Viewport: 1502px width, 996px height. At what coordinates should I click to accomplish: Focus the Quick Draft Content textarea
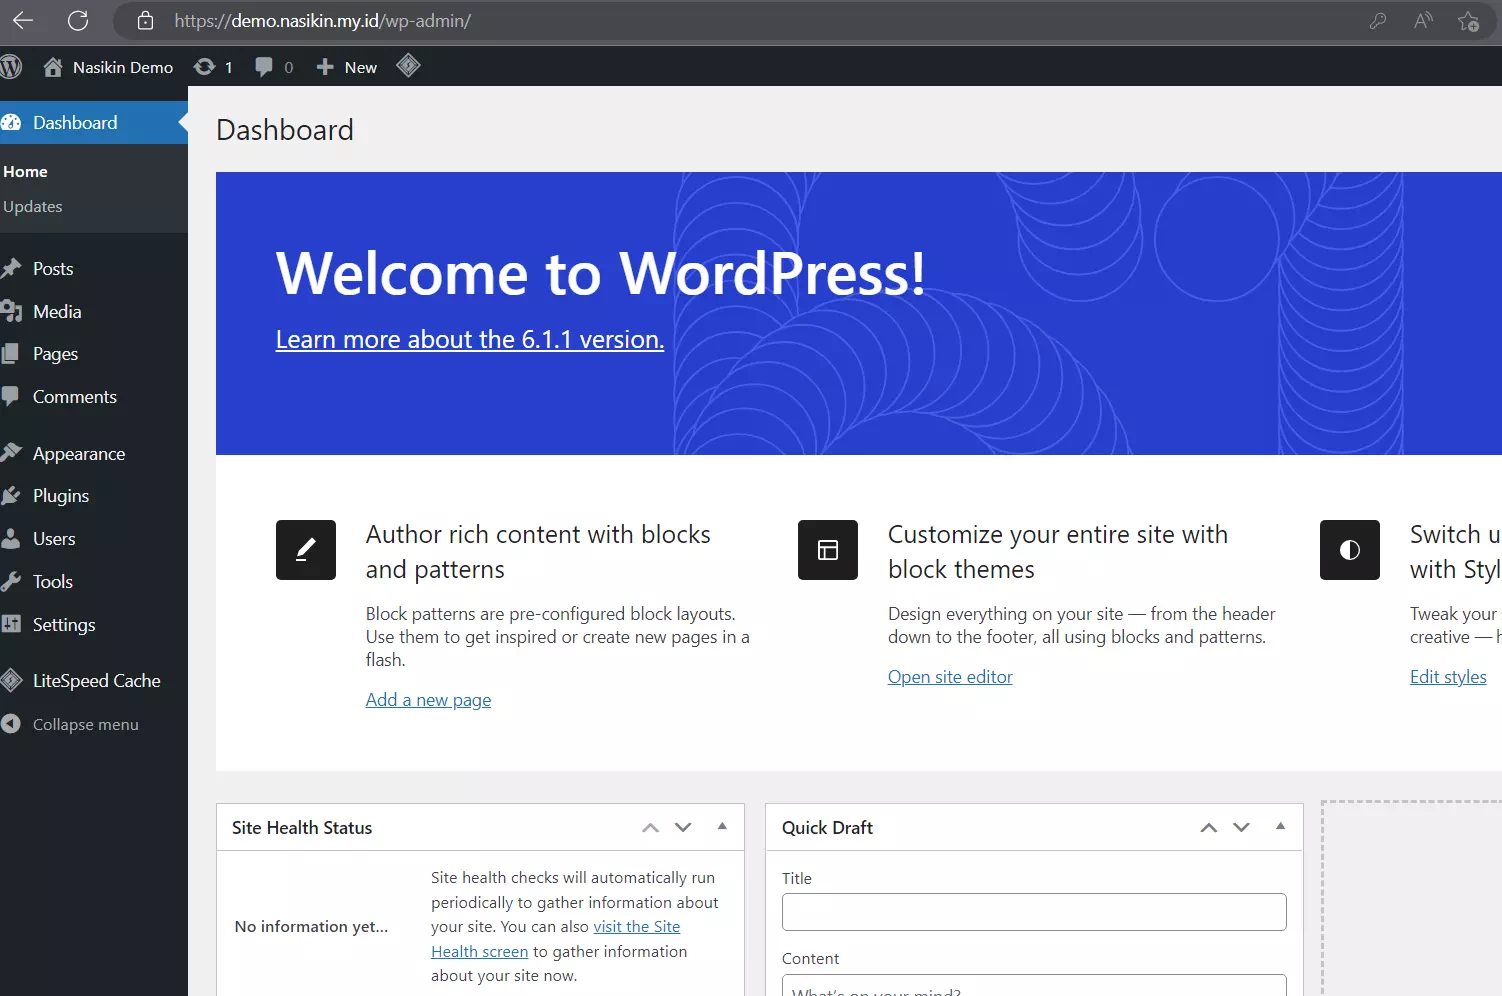pyautogui.click(x=1034, y=985)
